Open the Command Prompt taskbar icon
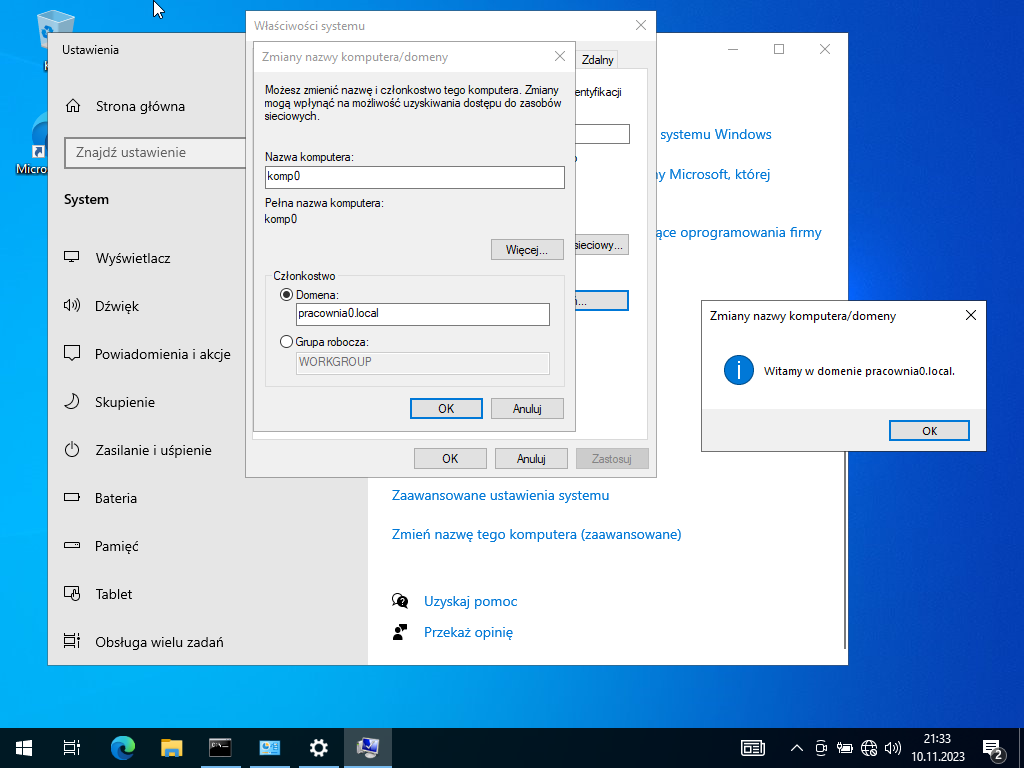The height and width of the screenshot is (768, 1024). point(220,747)
